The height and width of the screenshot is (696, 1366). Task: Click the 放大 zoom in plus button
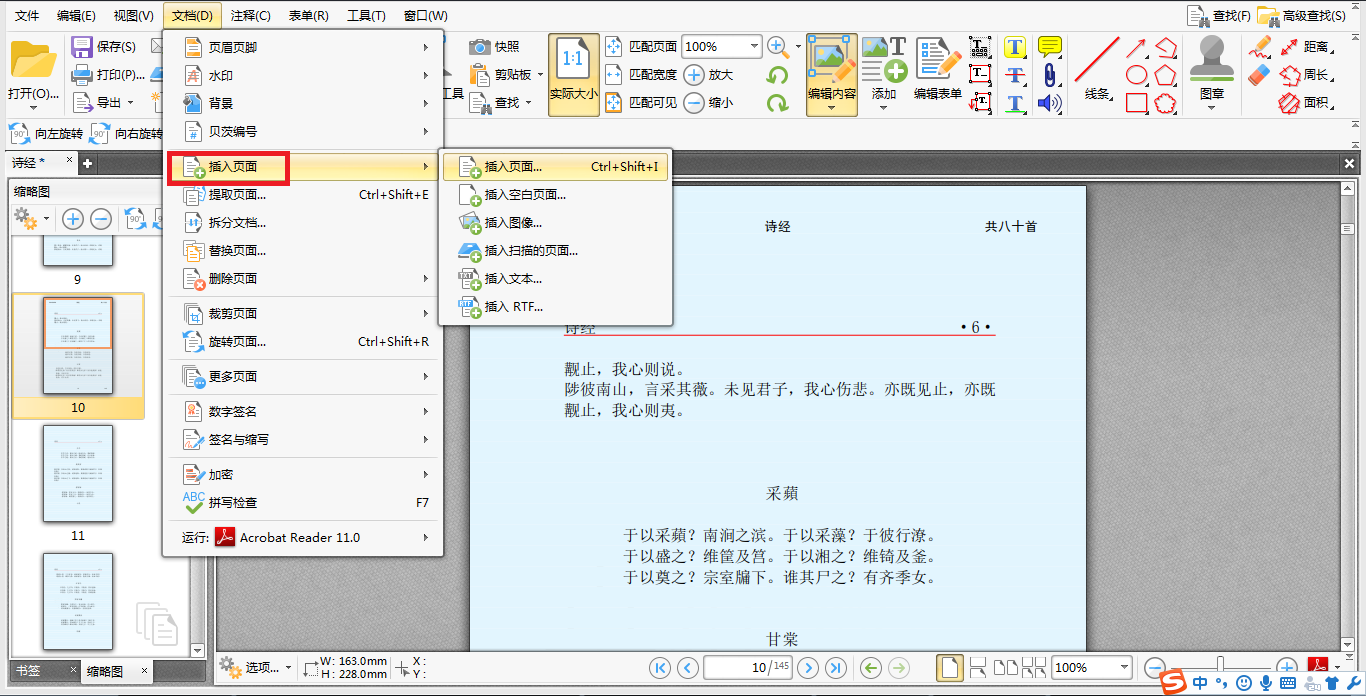[x=694, y=74]
